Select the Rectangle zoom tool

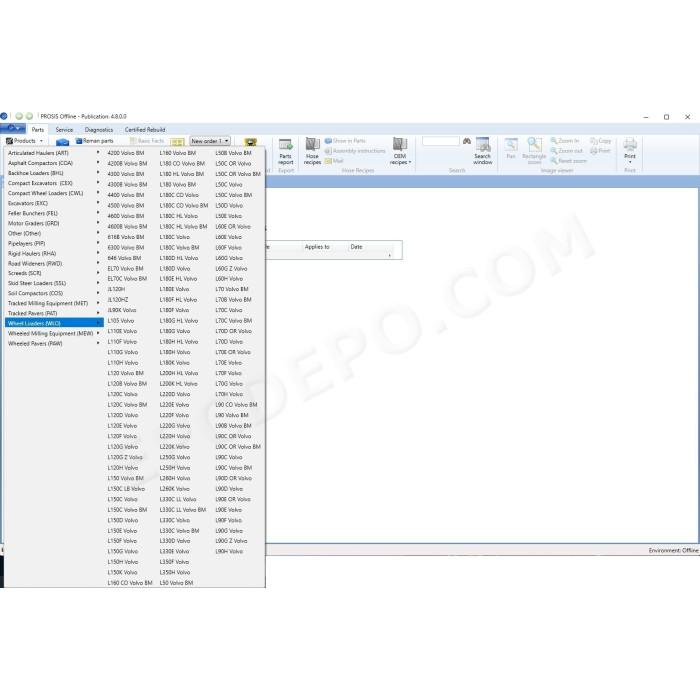(534, 151)
